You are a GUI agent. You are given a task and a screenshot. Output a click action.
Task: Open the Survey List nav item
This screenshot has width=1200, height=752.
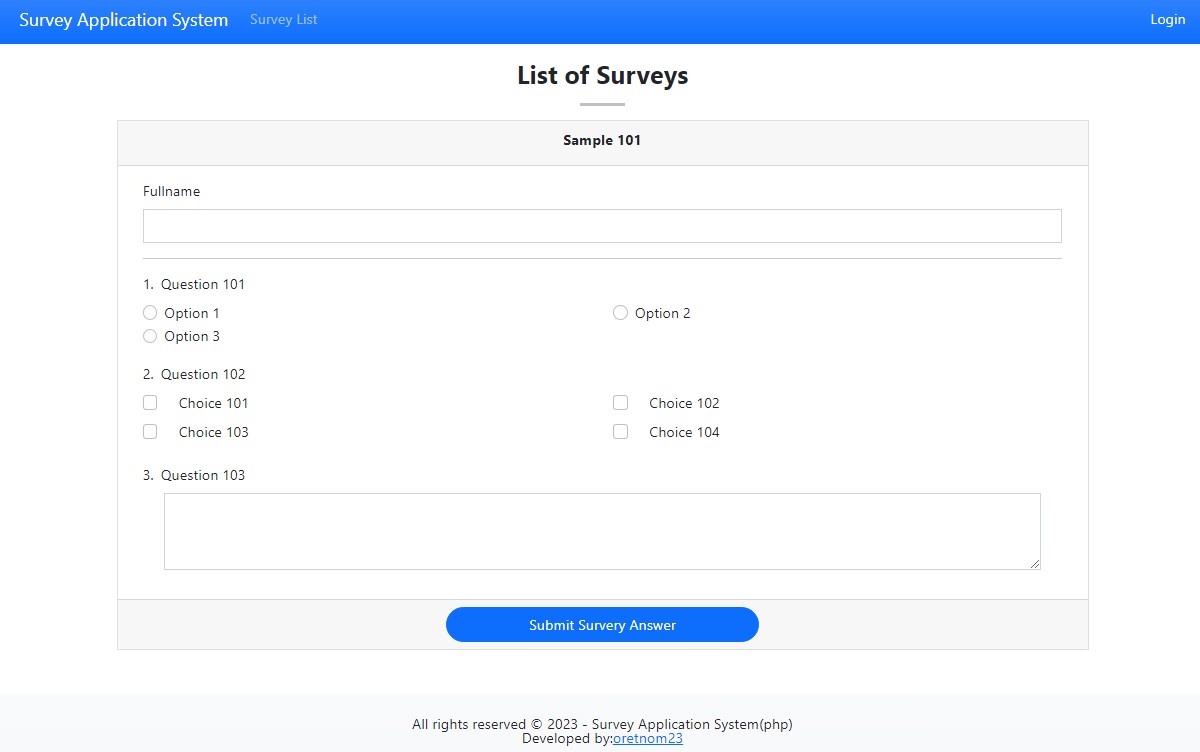[x=284, y=20]
